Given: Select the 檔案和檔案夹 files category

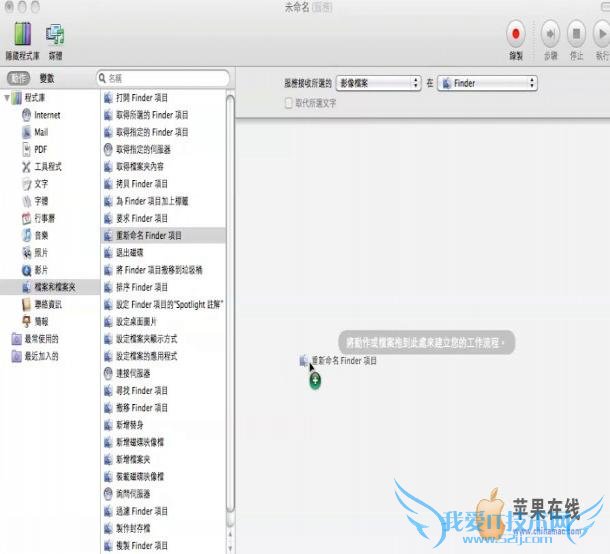Looking at the screenshot, I should tap(50, 287).
